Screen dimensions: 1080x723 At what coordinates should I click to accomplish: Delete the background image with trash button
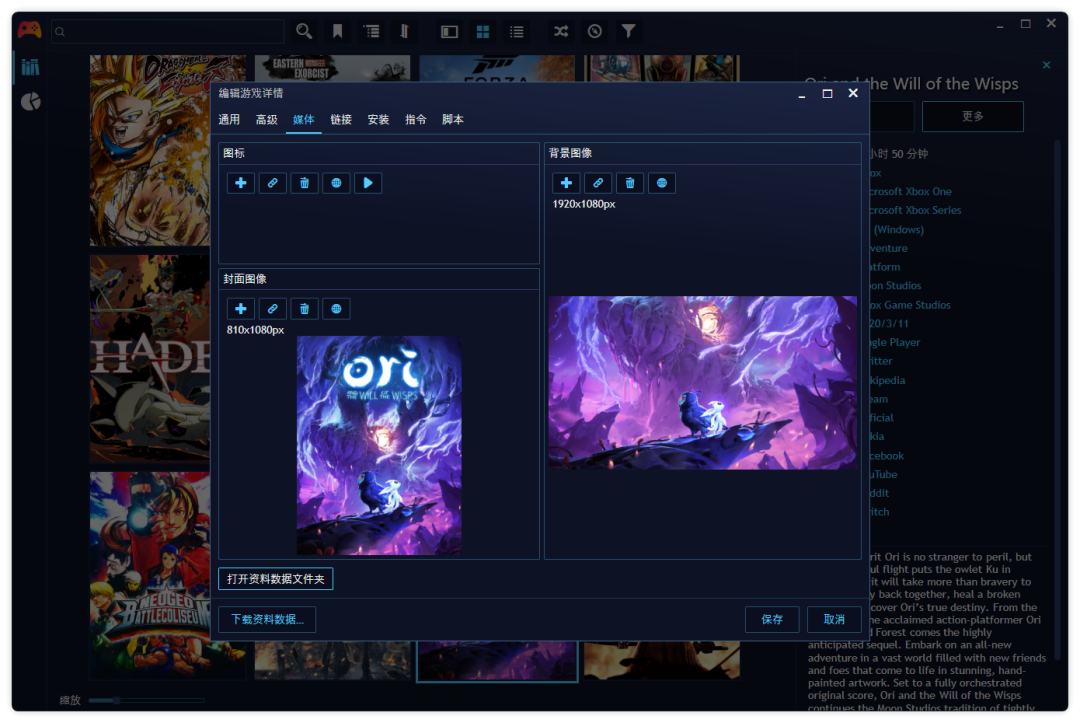click(630, 182)
